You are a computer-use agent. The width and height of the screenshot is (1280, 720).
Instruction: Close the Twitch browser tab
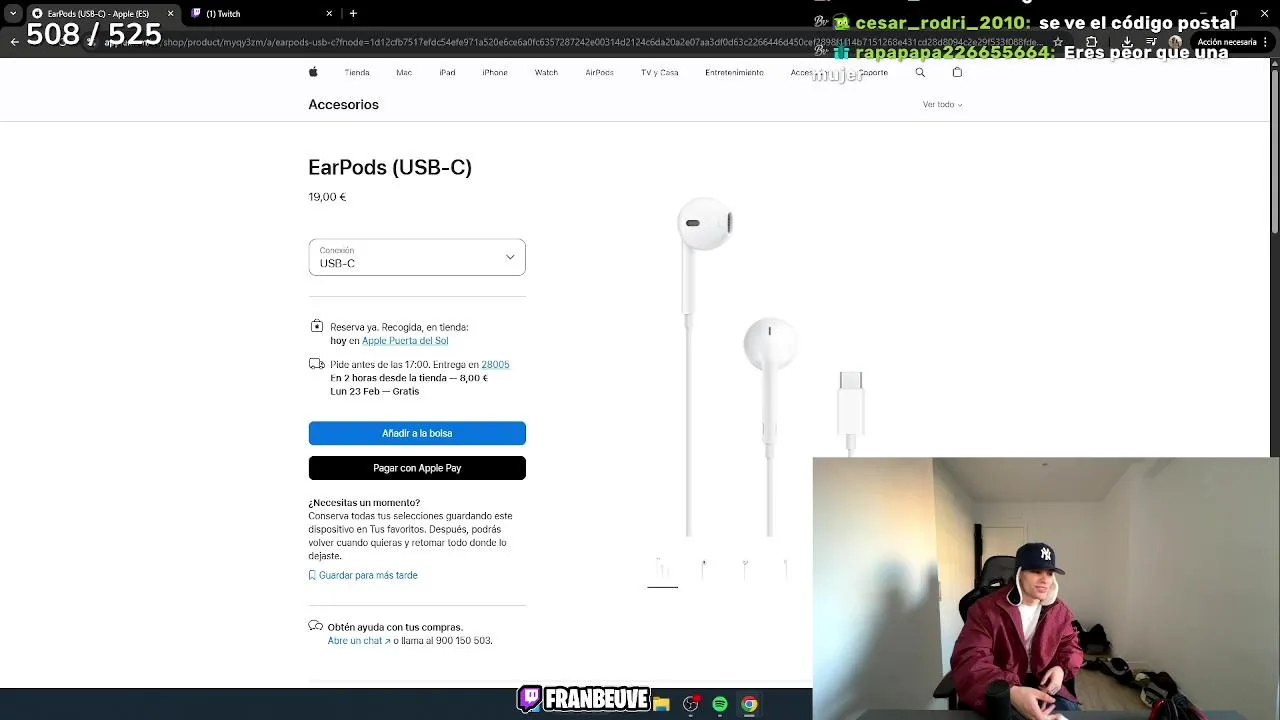329,13
